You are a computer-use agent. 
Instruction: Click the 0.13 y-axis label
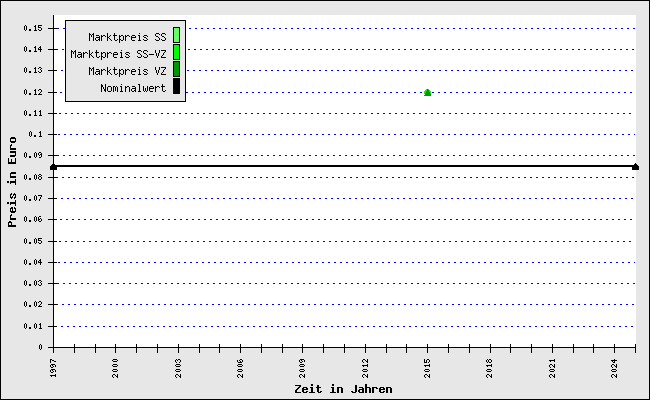(x=33, y=70)
